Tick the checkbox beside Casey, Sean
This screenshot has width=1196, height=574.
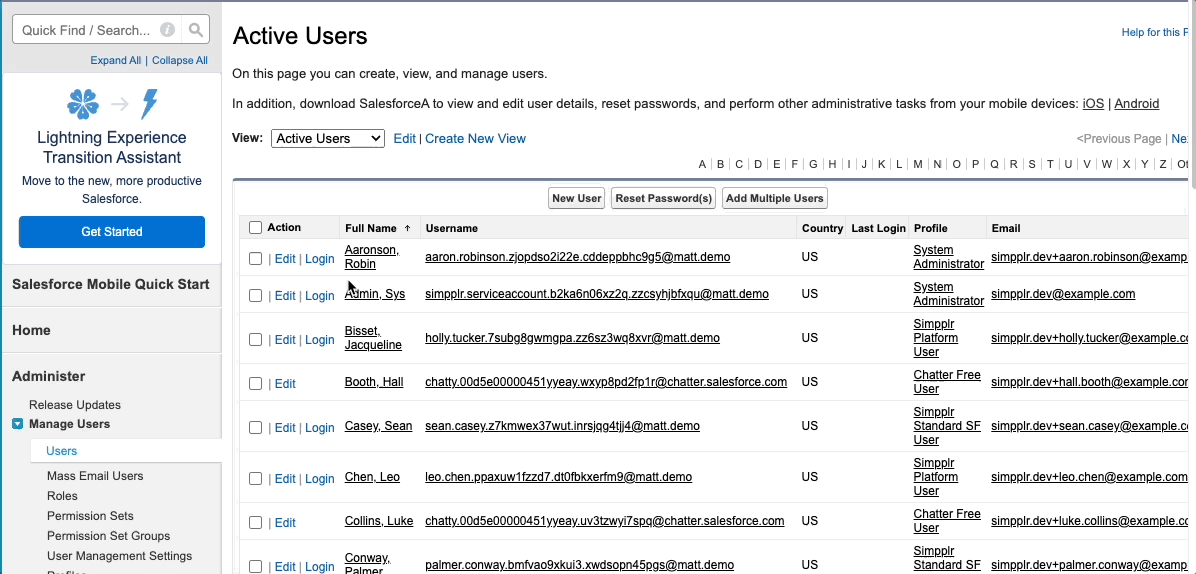[256, 428]
